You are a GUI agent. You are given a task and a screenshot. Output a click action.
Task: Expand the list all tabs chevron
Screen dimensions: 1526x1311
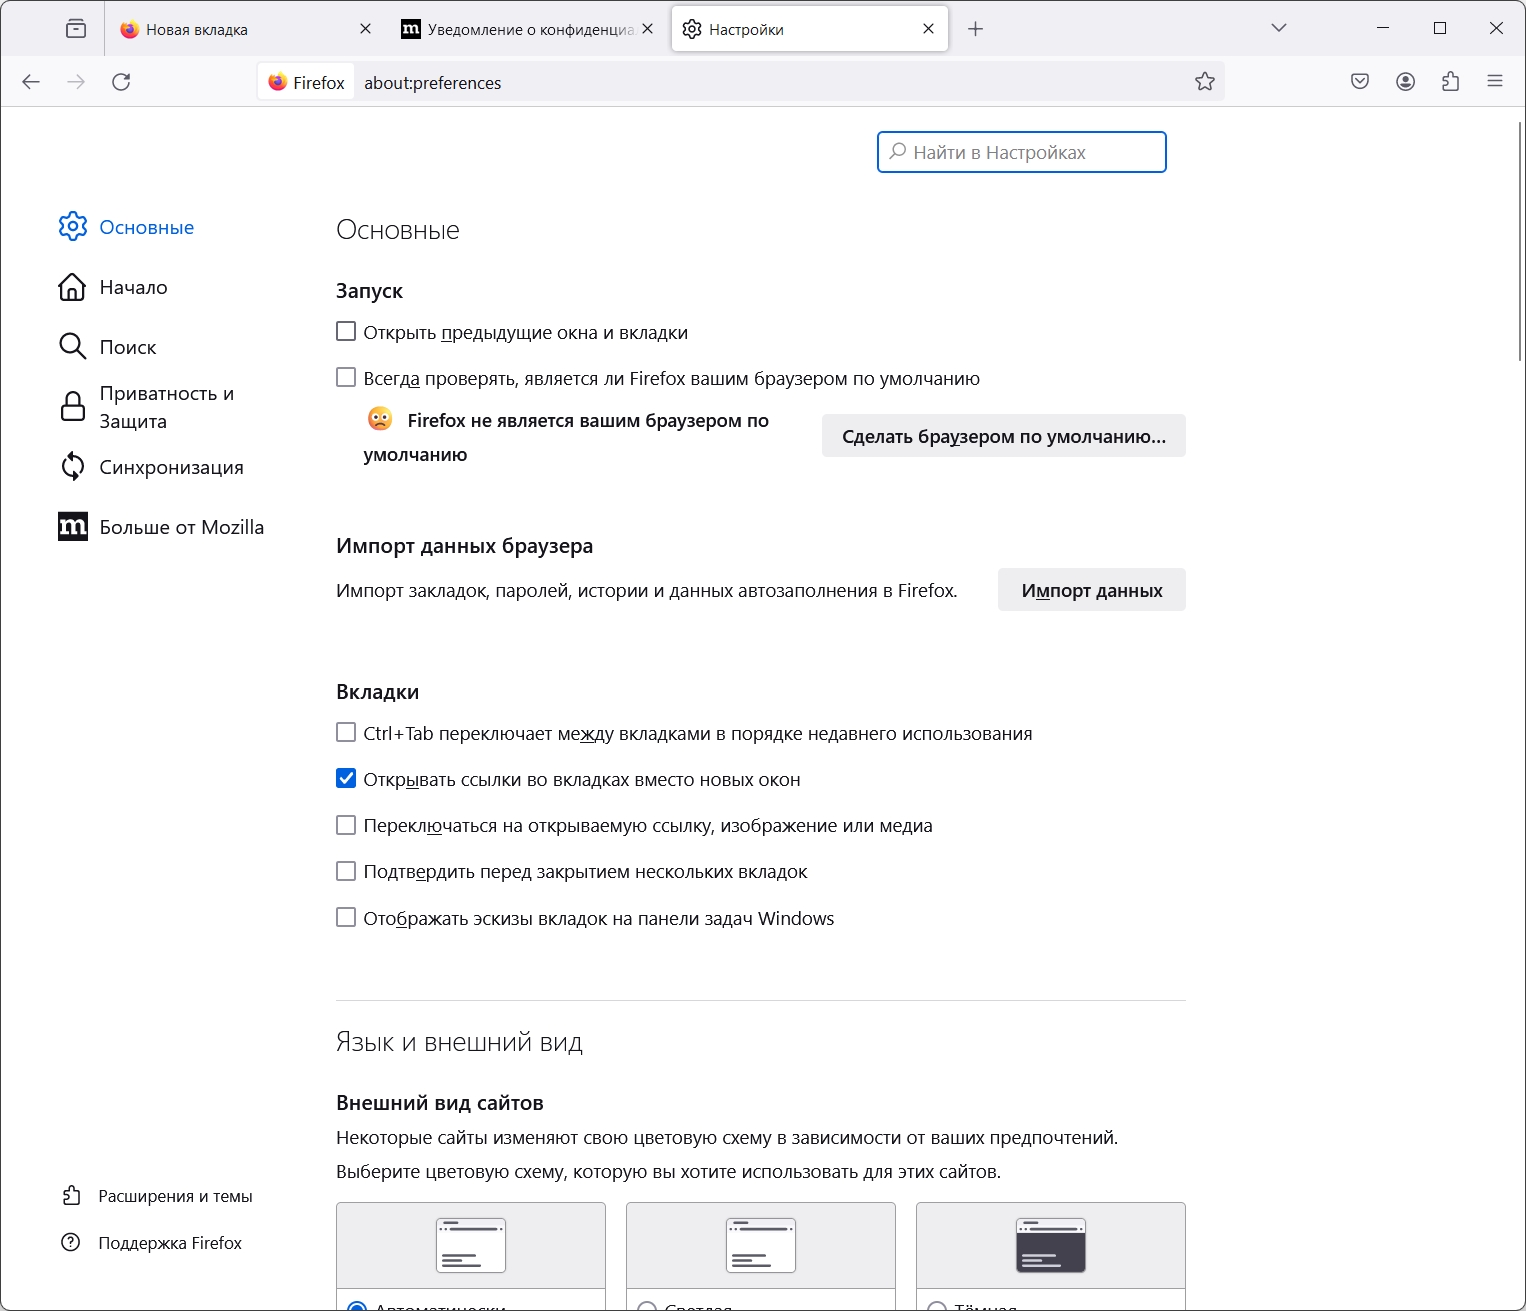coord(1278,28)
